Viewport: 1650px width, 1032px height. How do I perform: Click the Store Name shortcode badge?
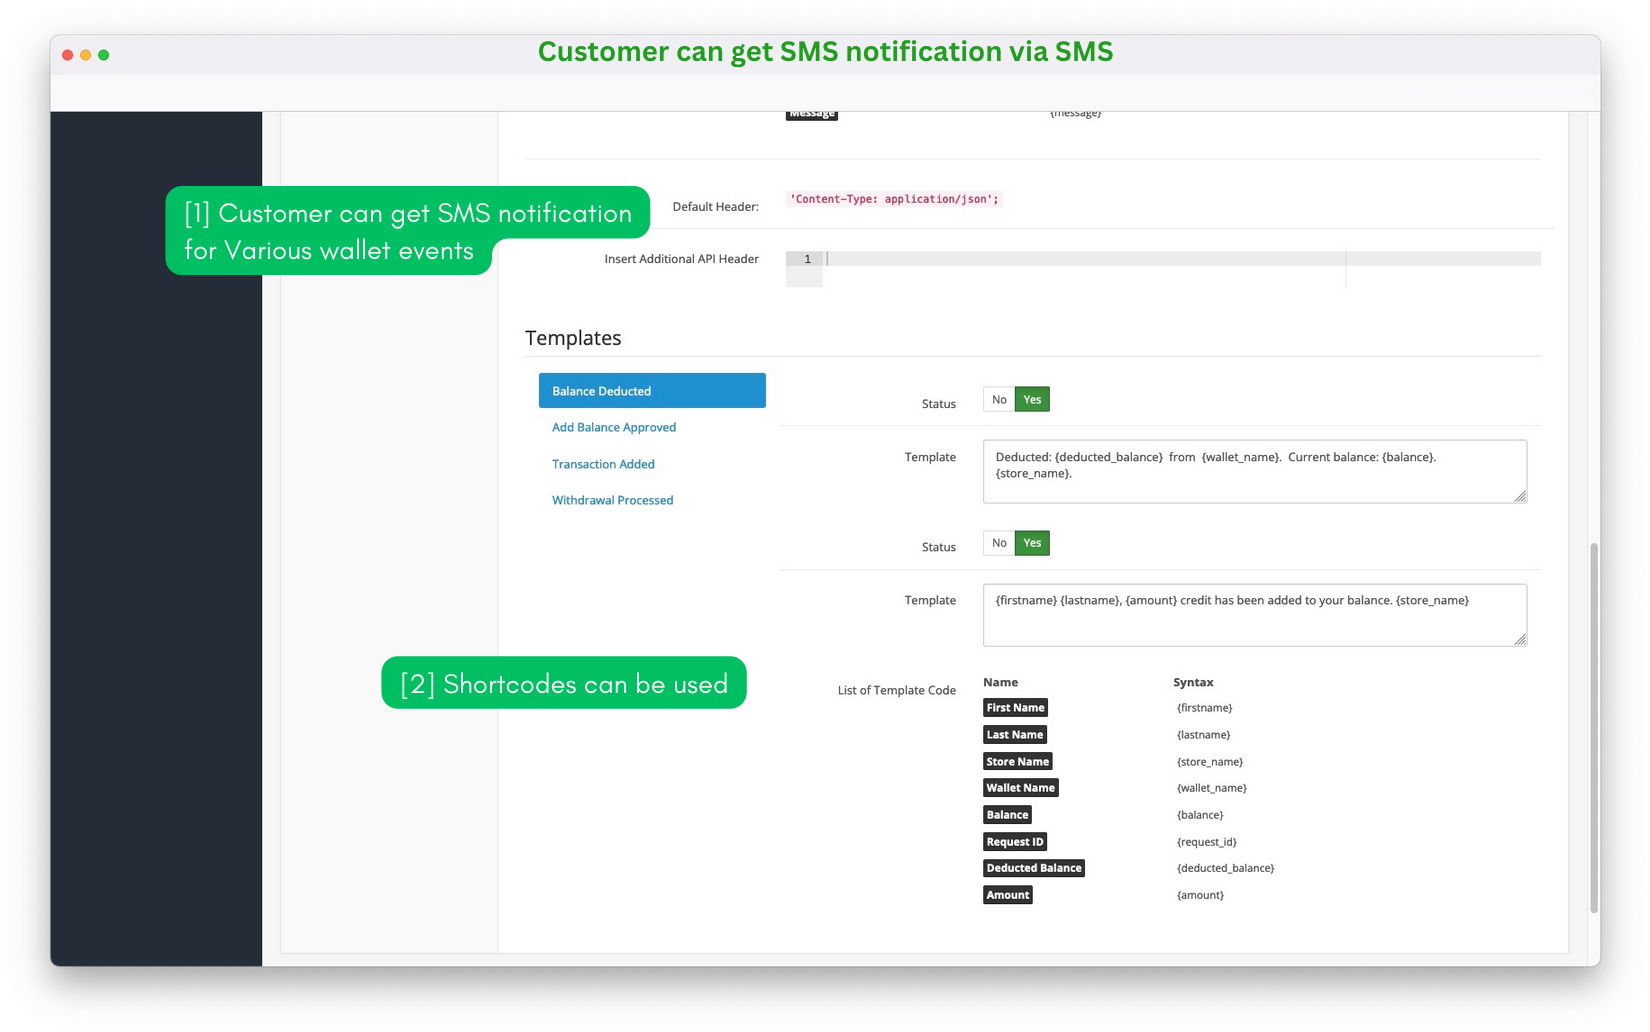1017,761
